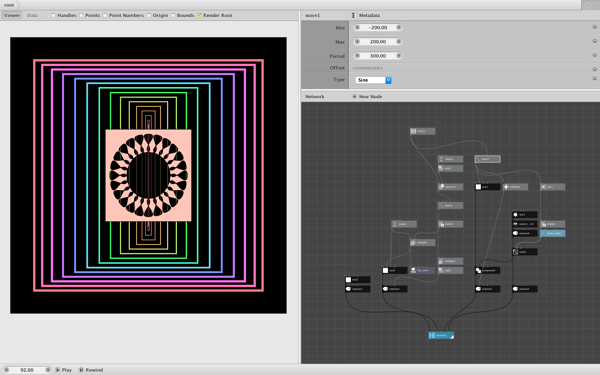This screenshot has height=375, width=600.
Task: Select the scale1 node
Action: (525, 252)
